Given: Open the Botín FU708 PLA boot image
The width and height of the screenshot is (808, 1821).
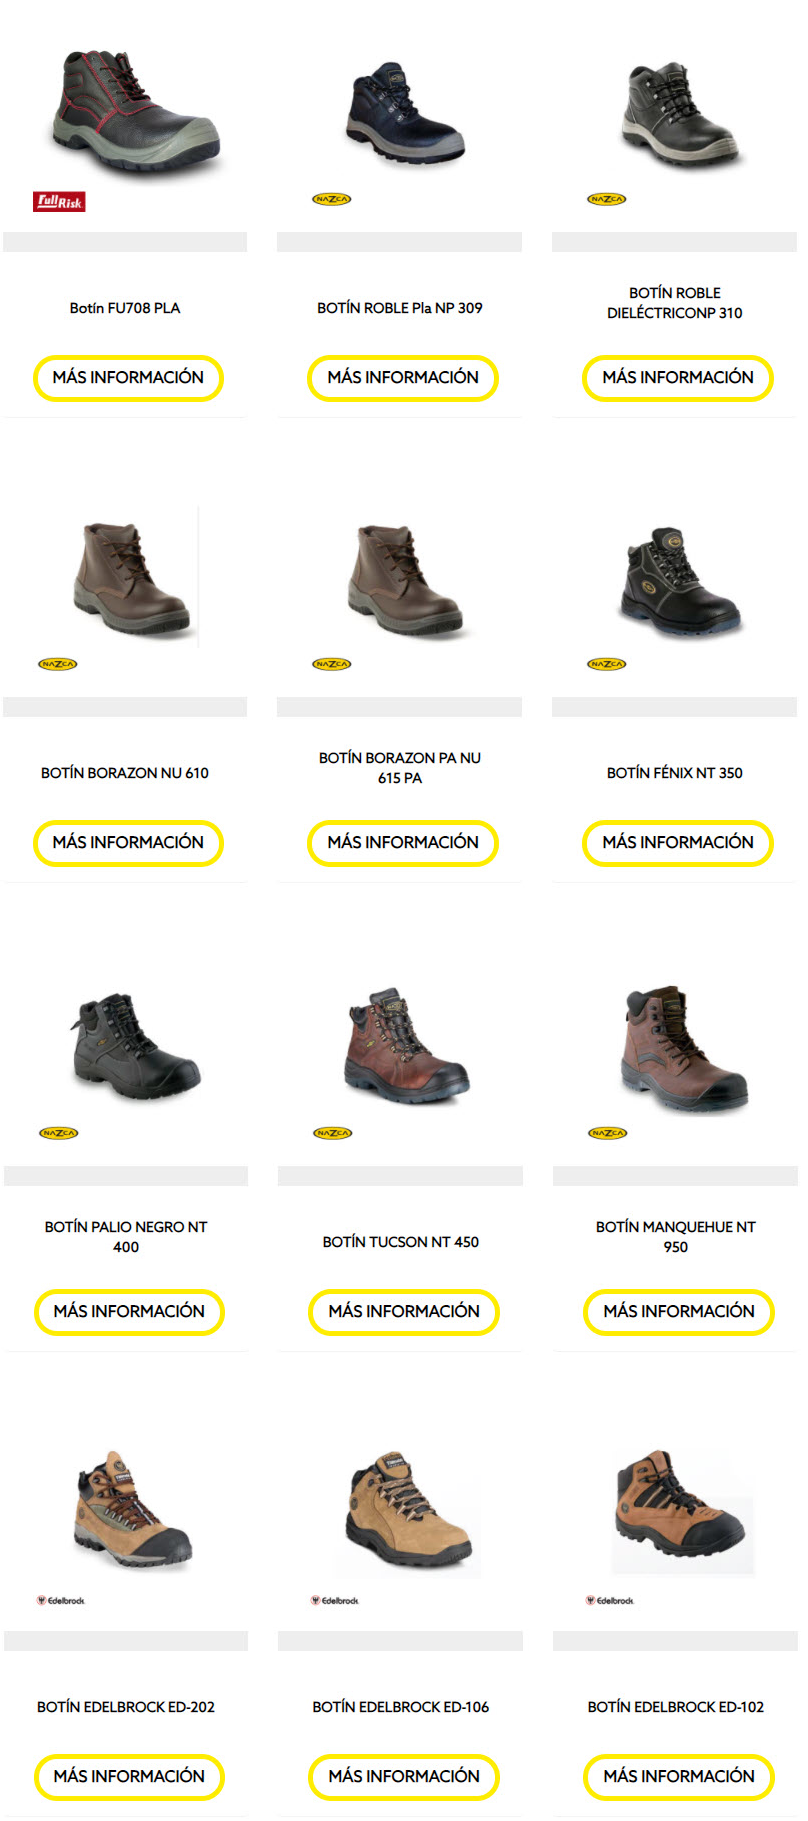Looking at the screenshot, I should (134, 110).
